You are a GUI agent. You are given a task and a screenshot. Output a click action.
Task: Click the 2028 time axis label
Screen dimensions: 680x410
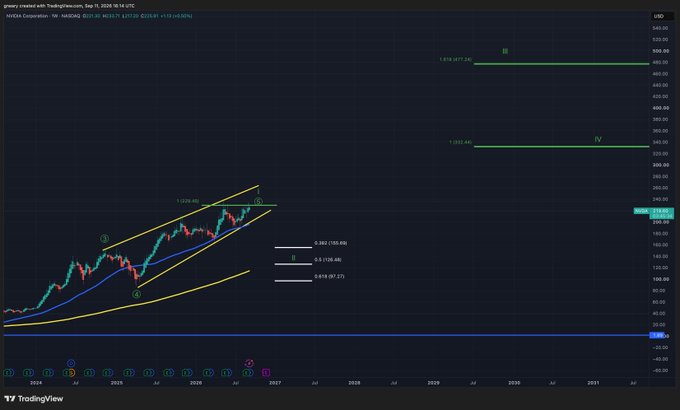pos(354,383)
